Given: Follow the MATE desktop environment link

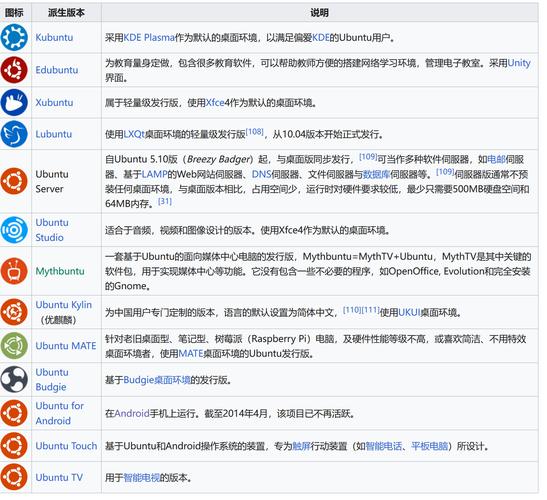Looking at the screenshot, I should point(191,353).
